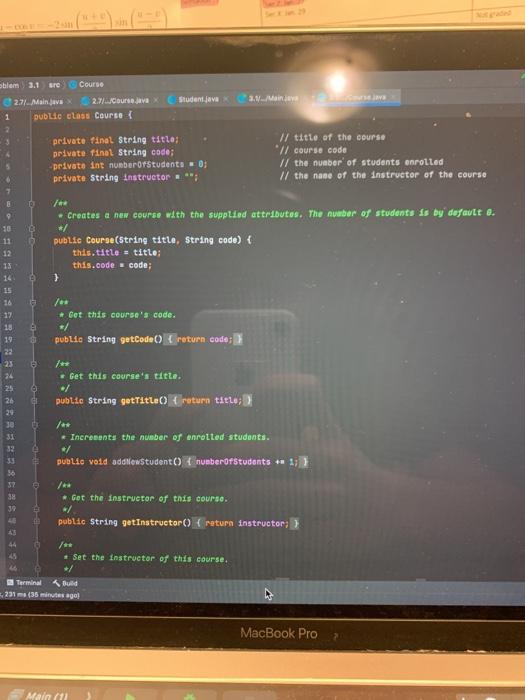Click the 'addNewStudent' method name
This screenshot has height=700, width=525.
pyautogui.click(x=142, y=462)
